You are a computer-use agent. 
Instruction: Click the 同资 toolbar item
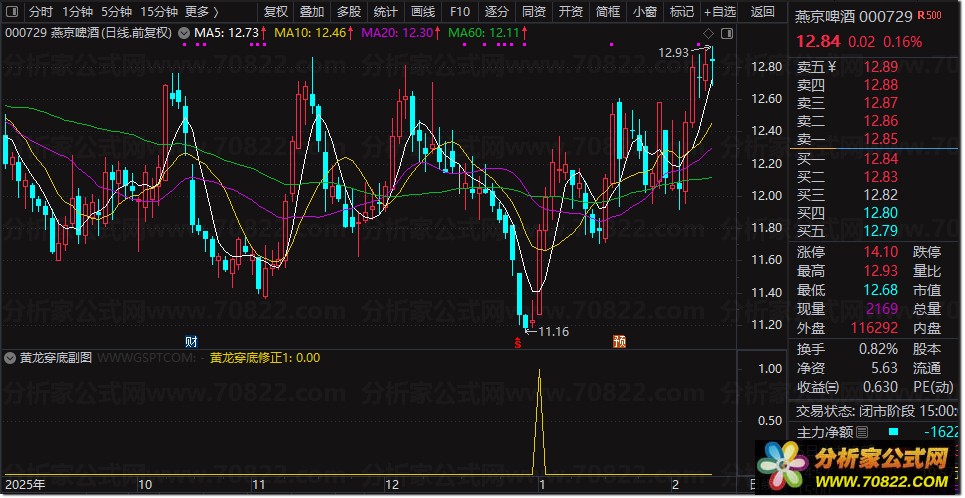click(534, 12)
